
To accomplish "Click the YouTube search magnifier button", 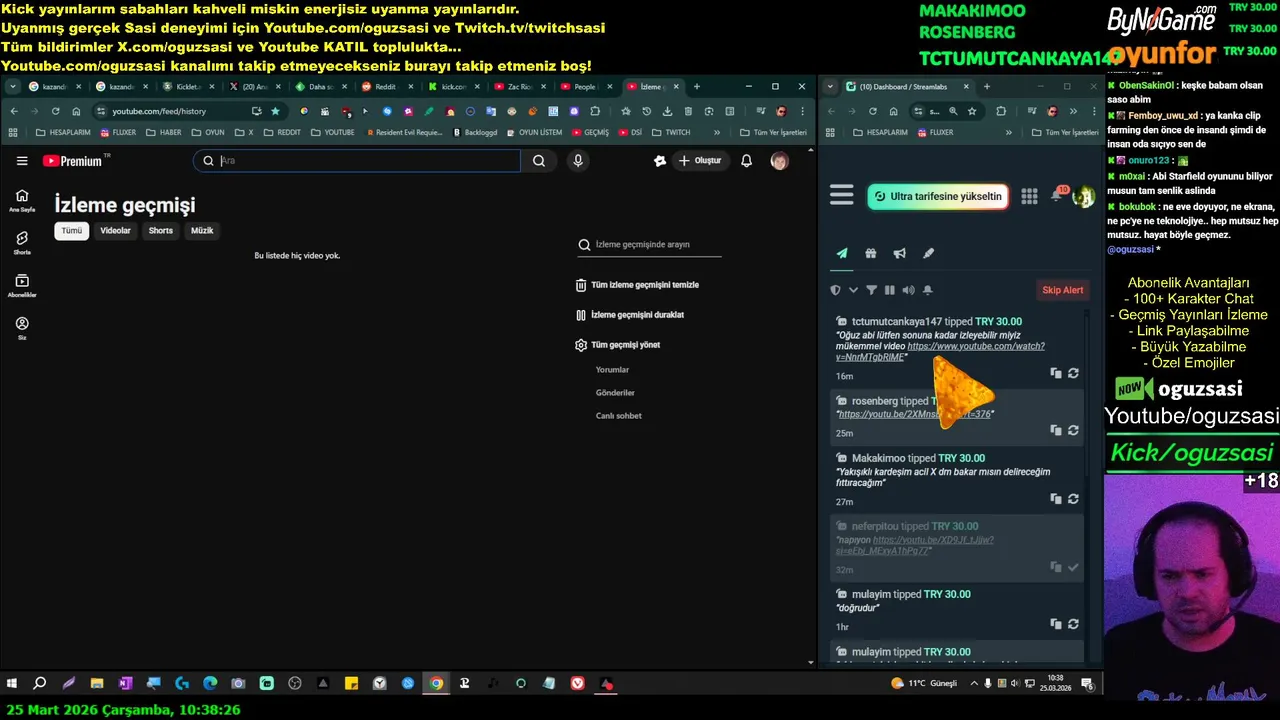I will click(x=539, y=161).
